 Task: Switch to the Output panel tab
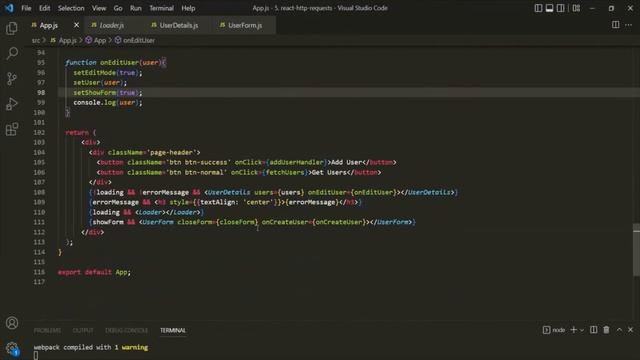pos(83,330)
